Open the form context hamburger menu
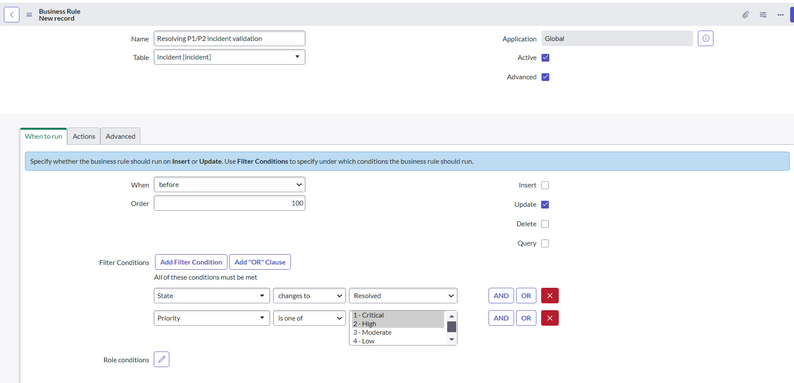 click(29, 15)
